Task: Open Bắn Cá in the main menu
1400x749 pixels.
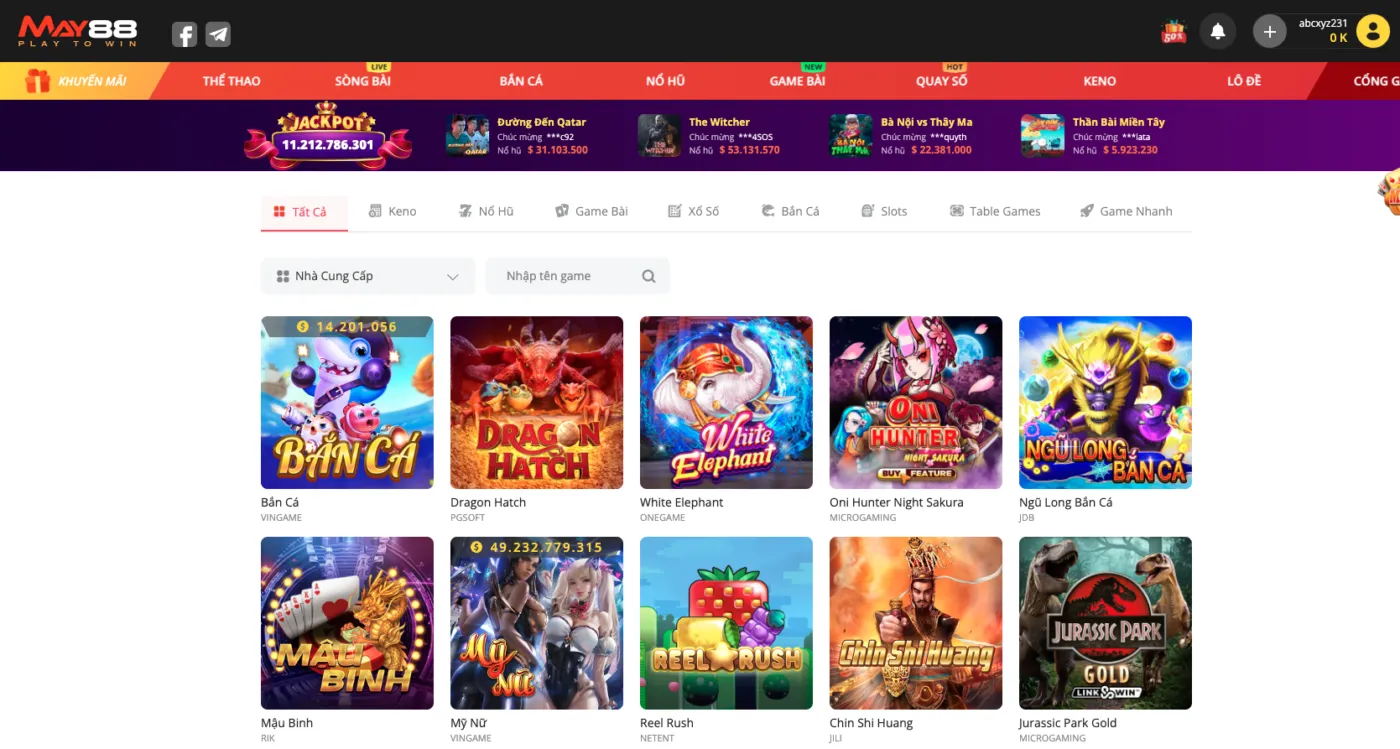Action: (x=521, y=81)
